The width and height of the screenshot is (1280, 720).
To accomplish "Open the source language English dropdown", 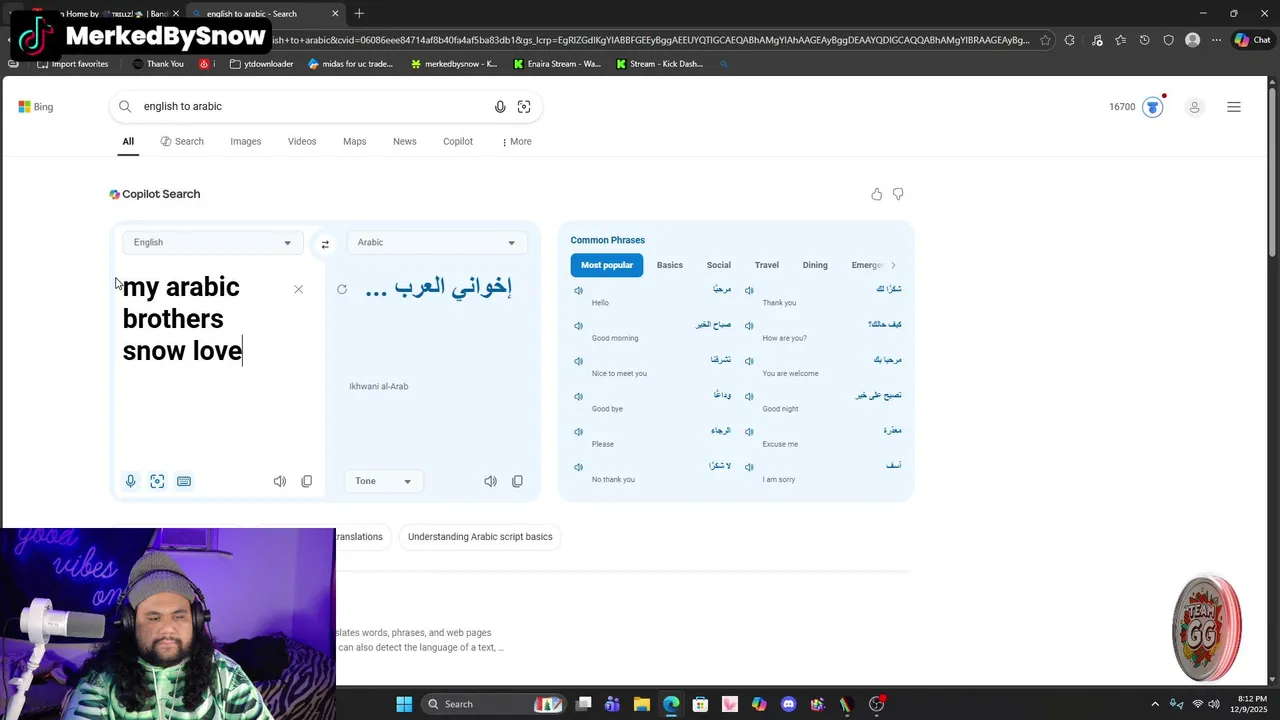I will click(x=212, y=242).
